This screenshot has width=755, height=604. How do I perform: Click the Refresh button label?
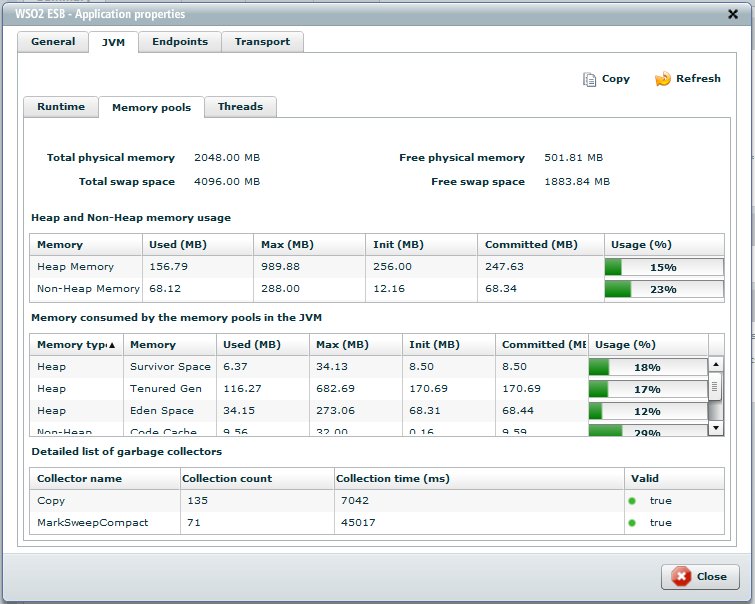pyautogui.click(x=698, y=79)
